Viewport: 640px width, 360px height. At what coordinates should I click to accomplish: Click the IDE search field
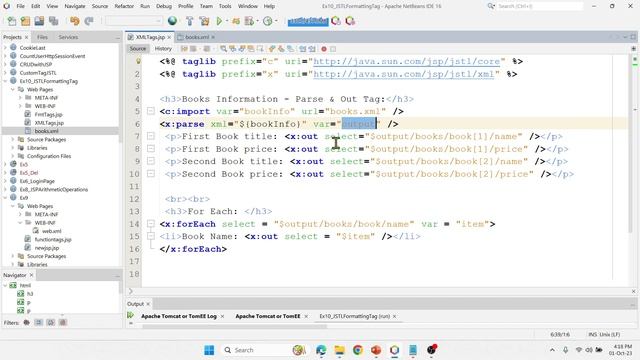(539, 6)
